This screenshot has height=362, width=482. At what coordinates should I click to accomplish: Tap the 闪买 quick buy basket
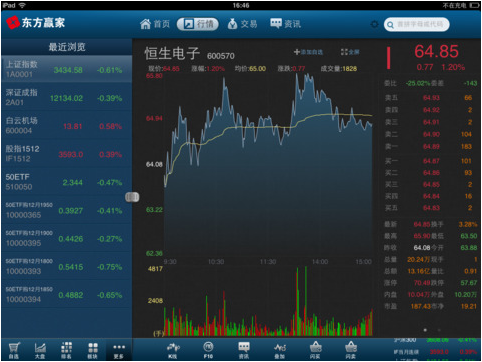(x=315, y=350)
